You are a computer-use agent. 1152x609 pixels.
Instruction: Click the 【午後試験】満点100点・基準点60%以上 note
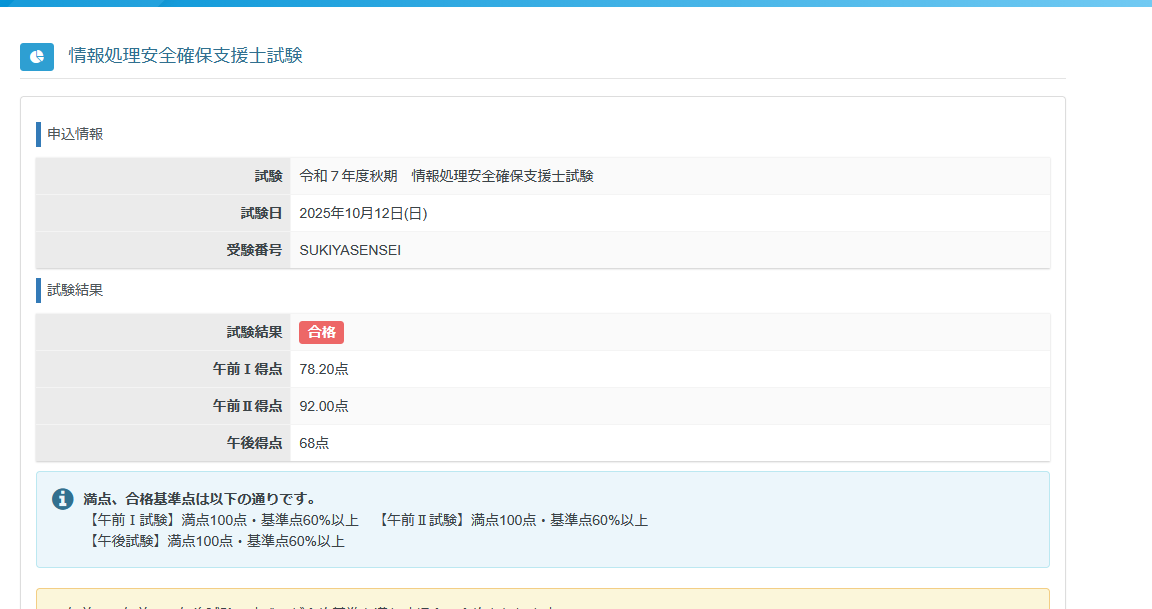[x=215, y=541]
